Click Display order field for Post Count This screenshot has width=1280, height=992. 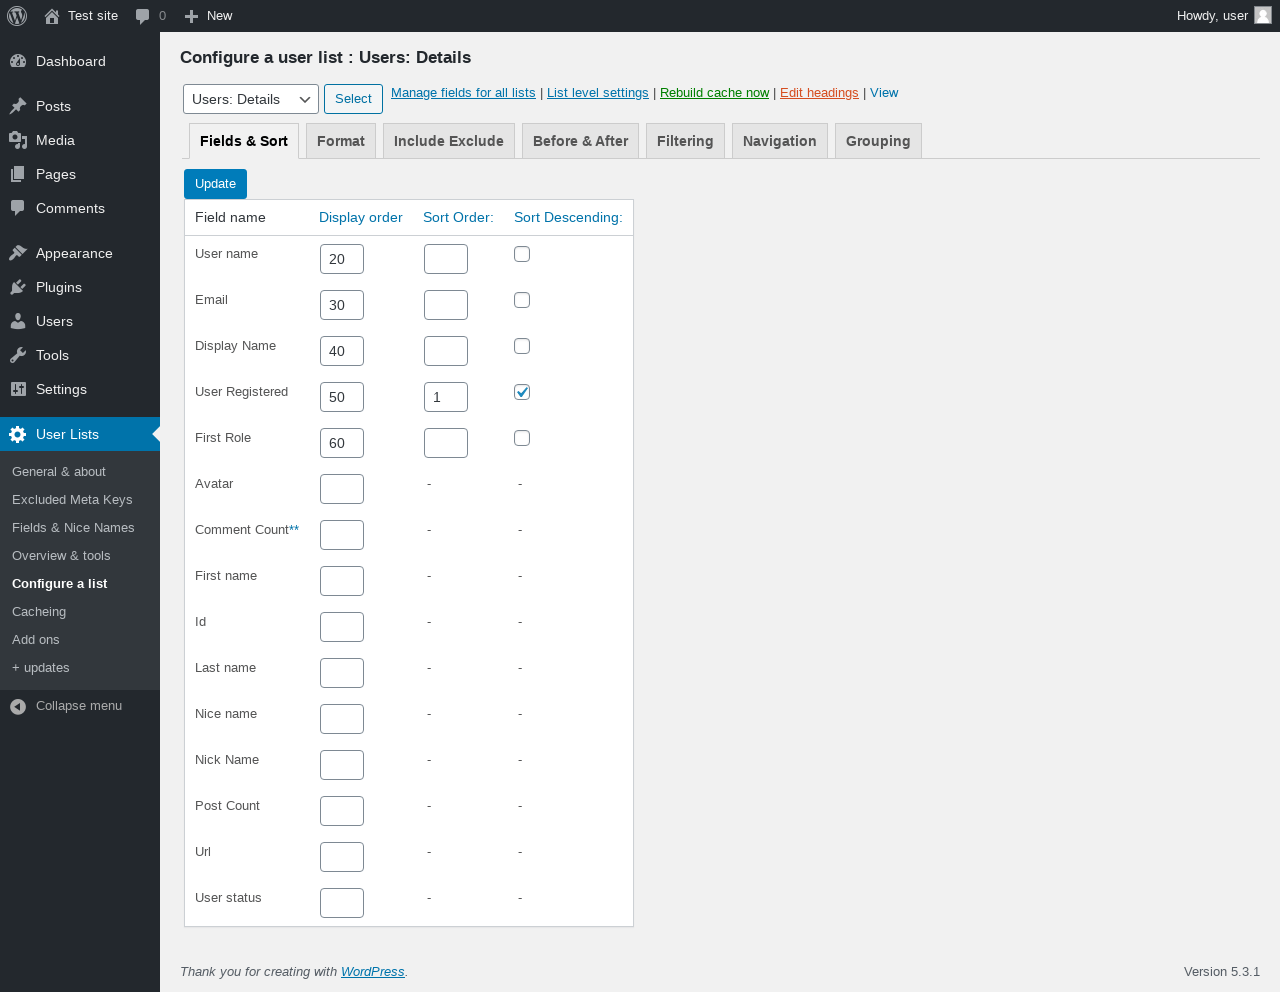point(342,811)
